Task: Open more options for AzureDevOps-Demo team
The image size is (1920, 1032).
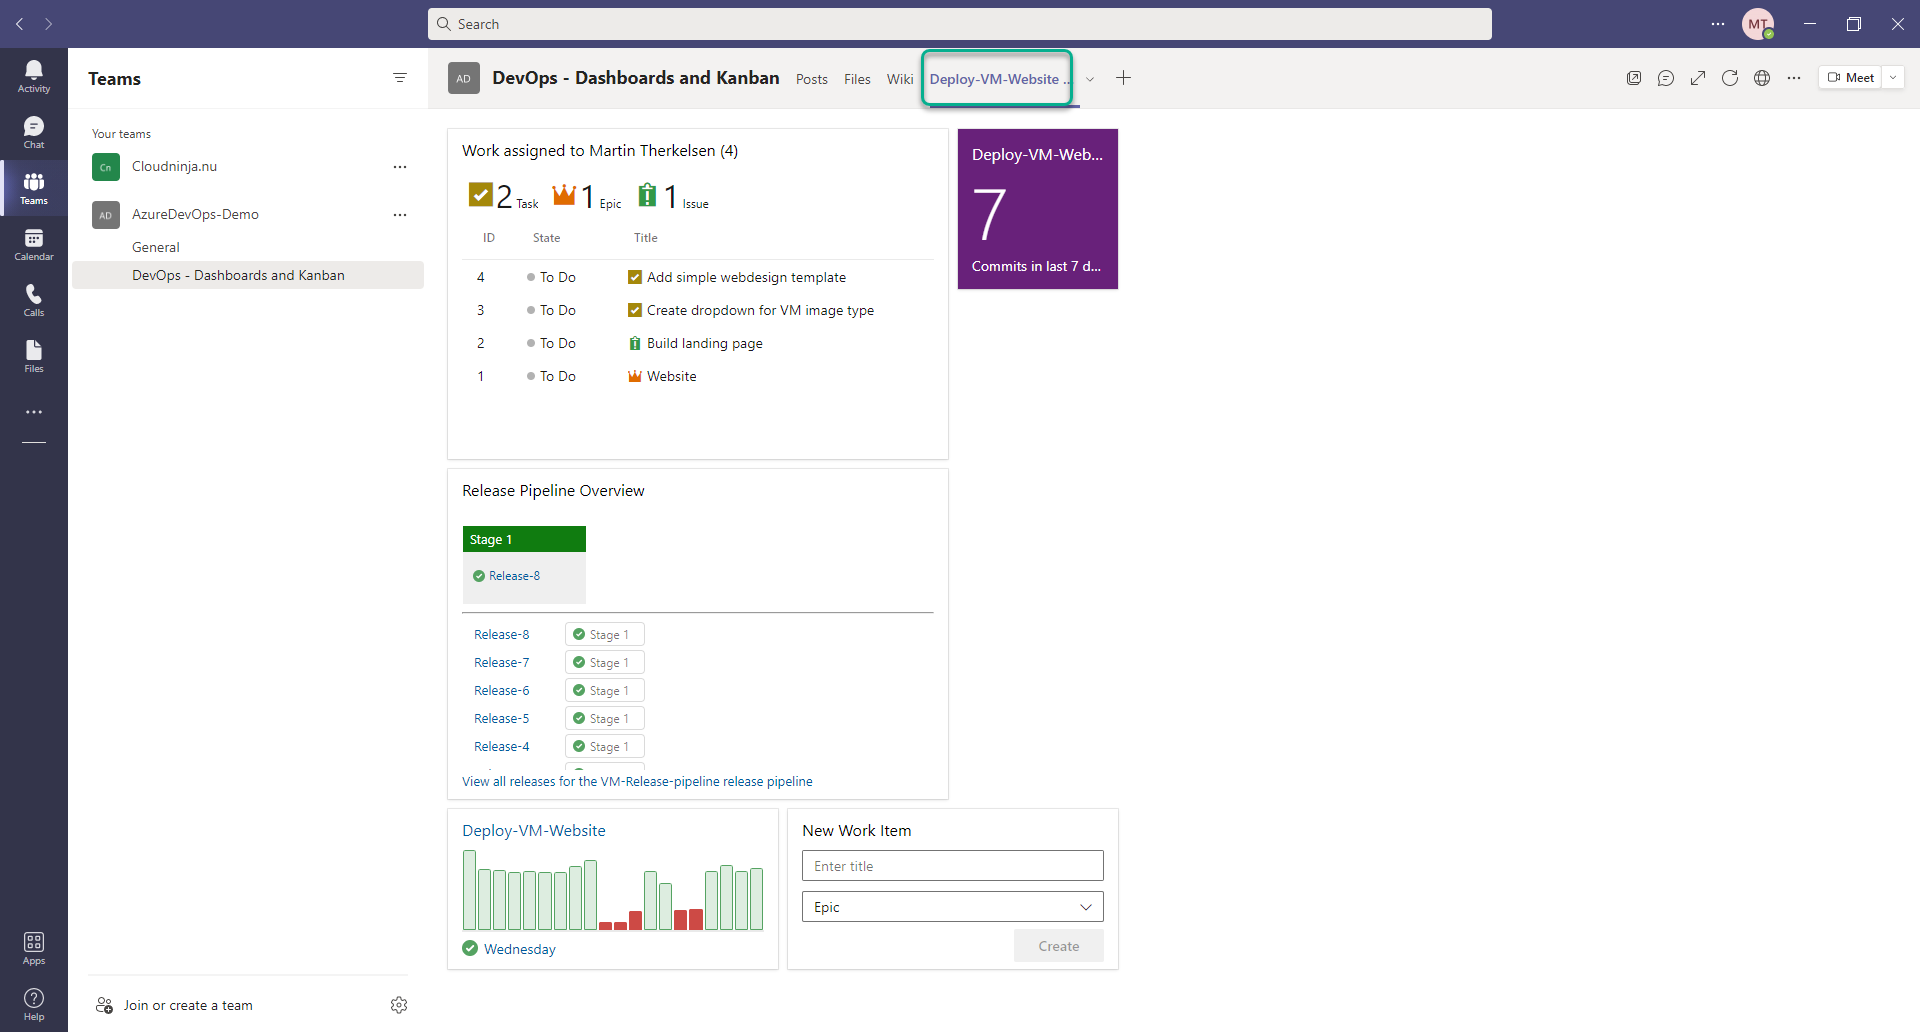Action: [400, 215]
